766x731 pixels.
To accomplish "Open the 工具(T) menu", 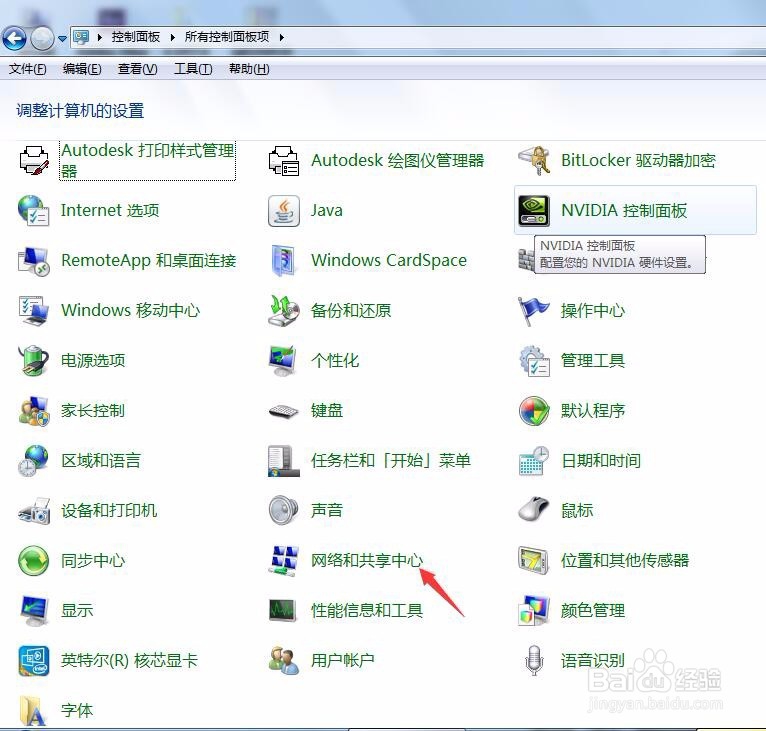I will (x=193, y=69).
